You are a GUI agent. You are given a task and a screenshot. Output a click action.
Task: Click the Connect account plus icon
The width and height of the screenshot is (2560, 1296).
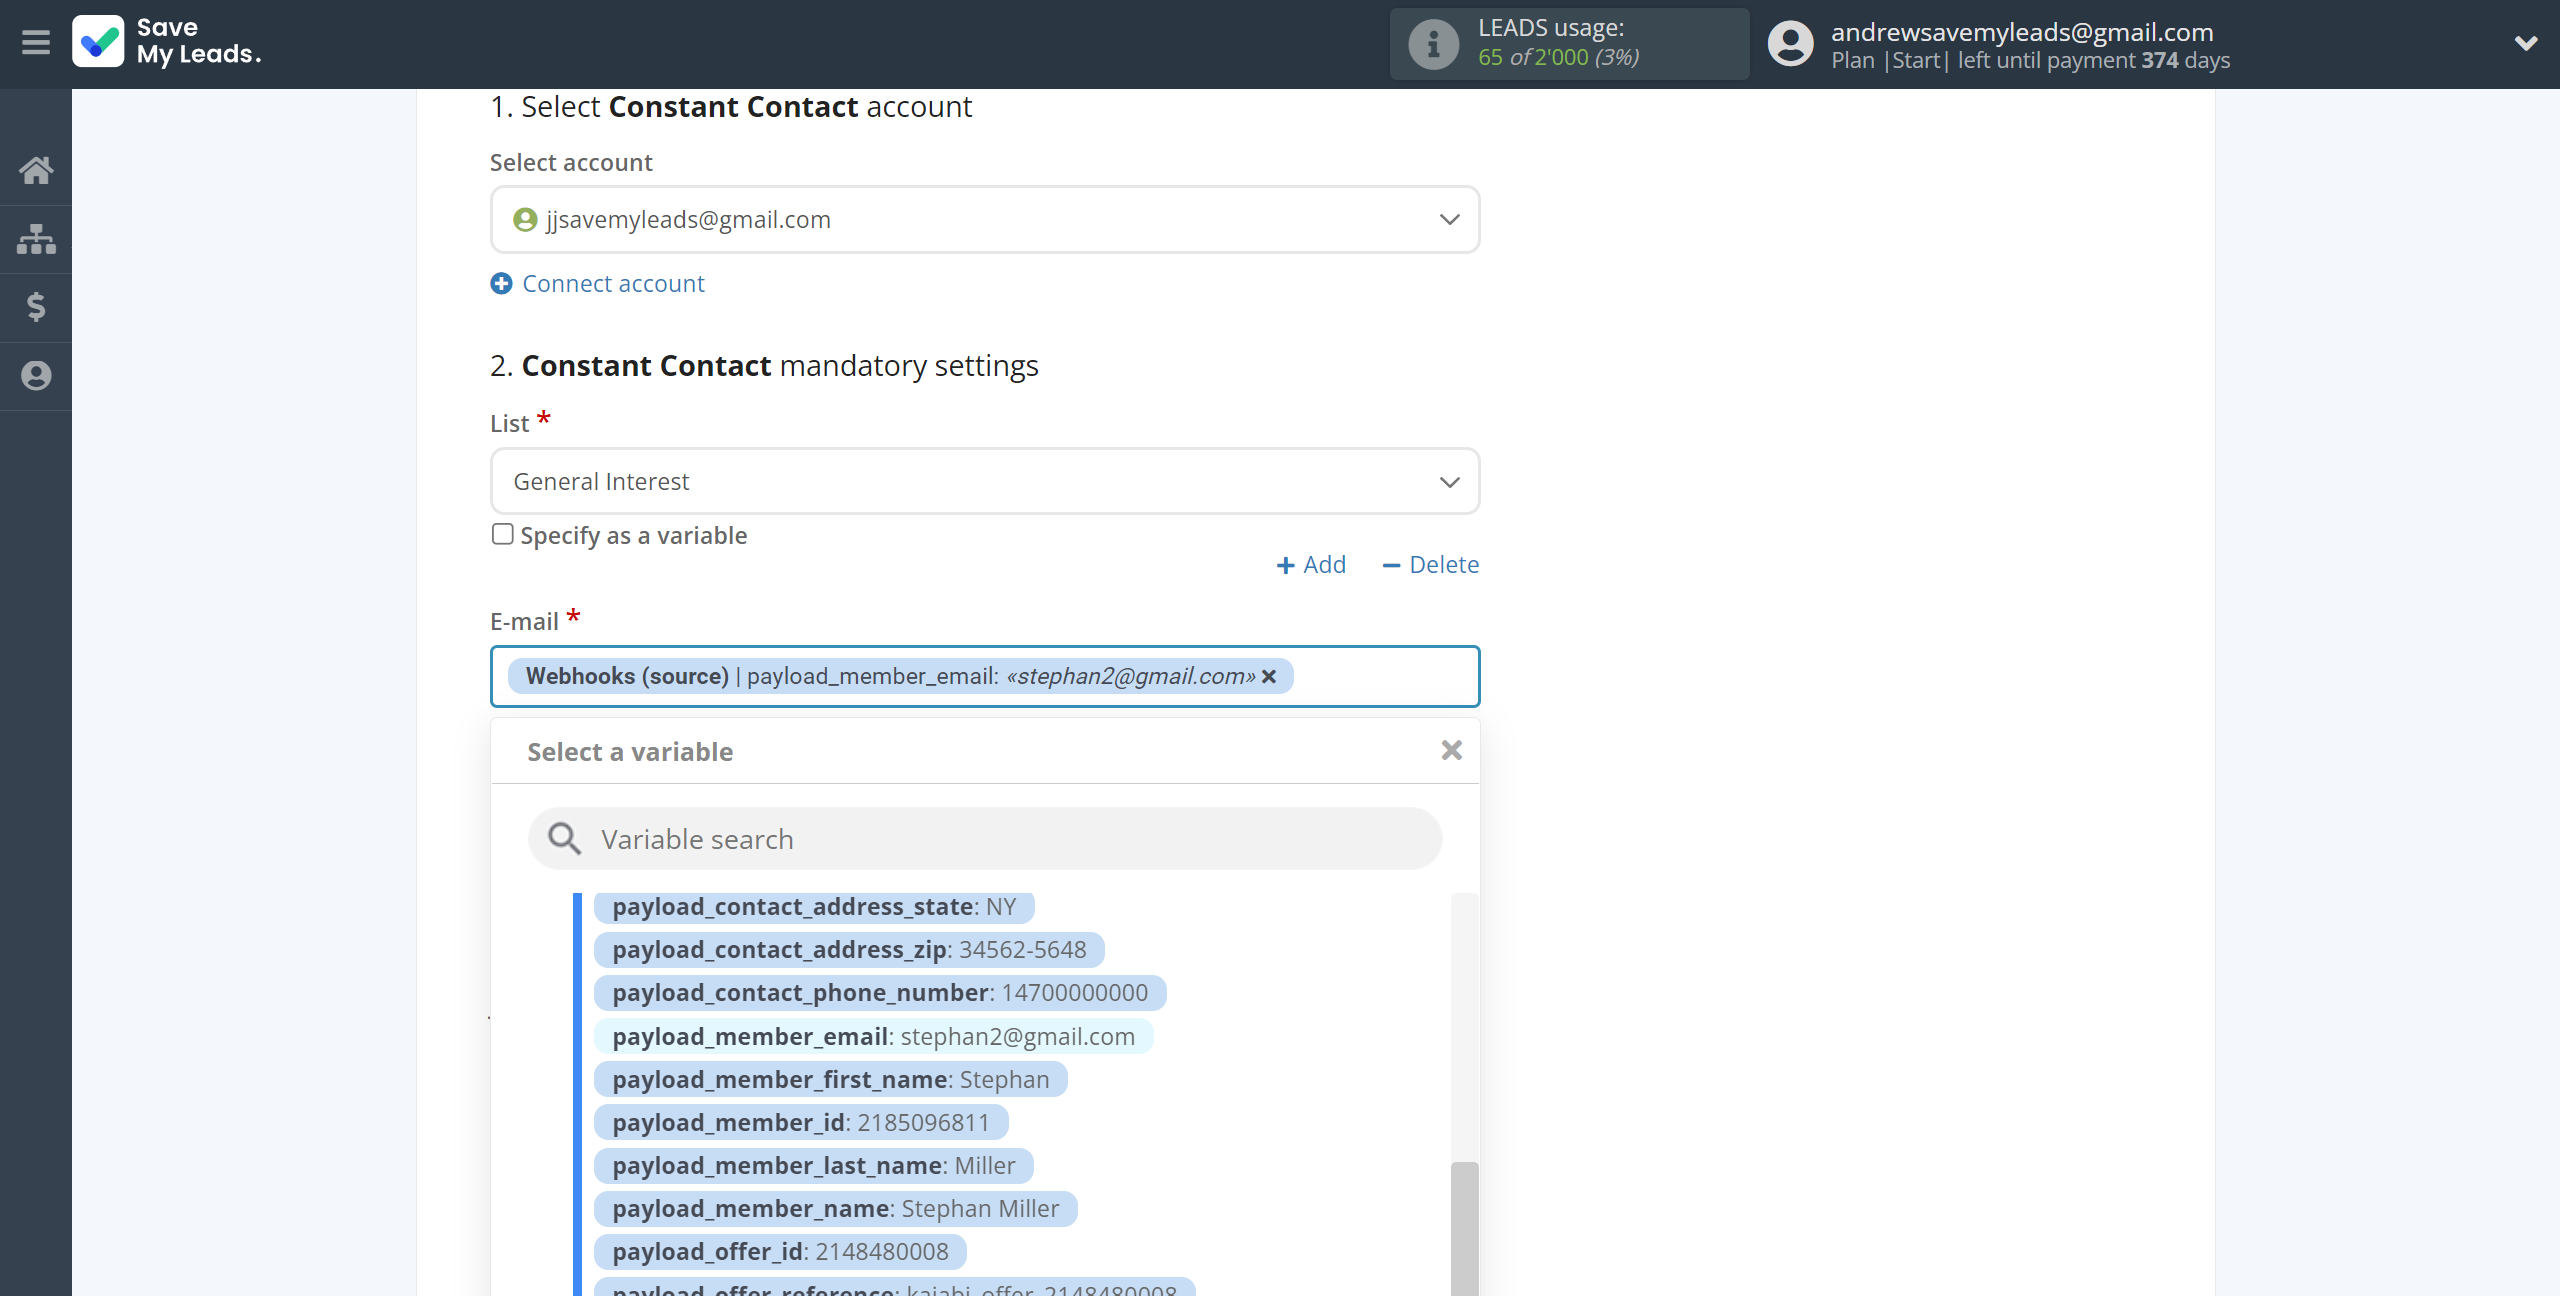tap(501, 284)
